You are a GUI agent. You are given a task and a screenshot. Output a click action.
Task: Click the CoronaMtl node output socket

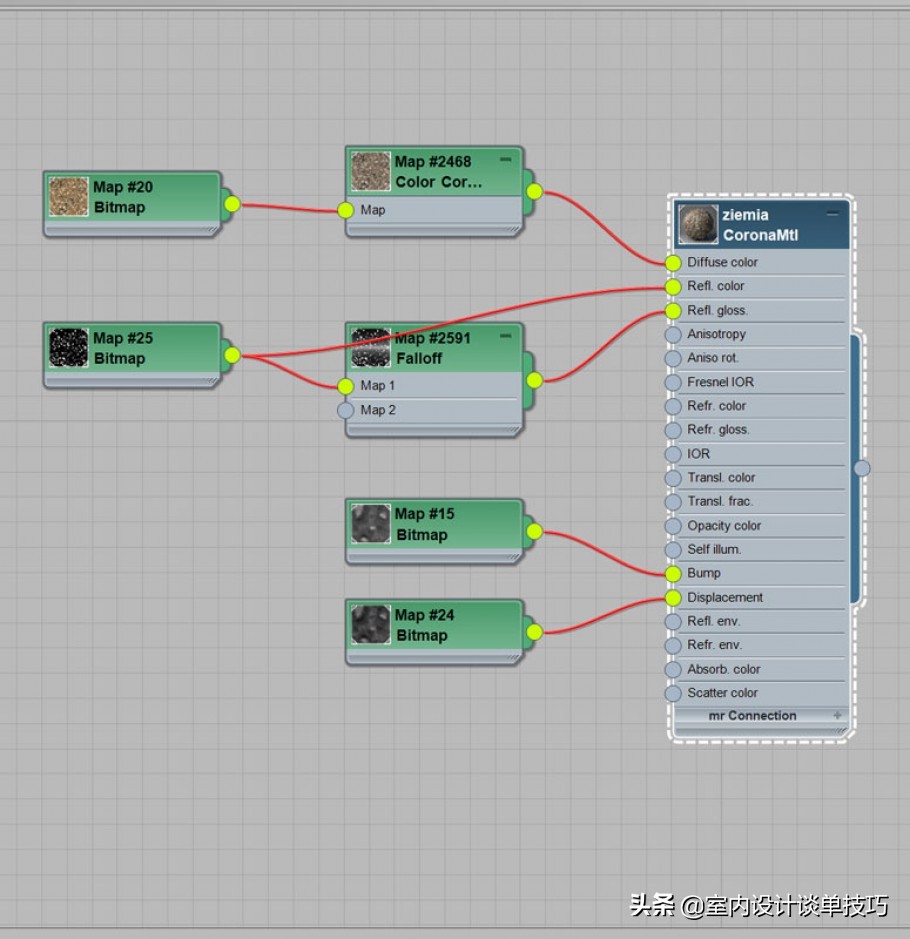click(x=862, y=468)
